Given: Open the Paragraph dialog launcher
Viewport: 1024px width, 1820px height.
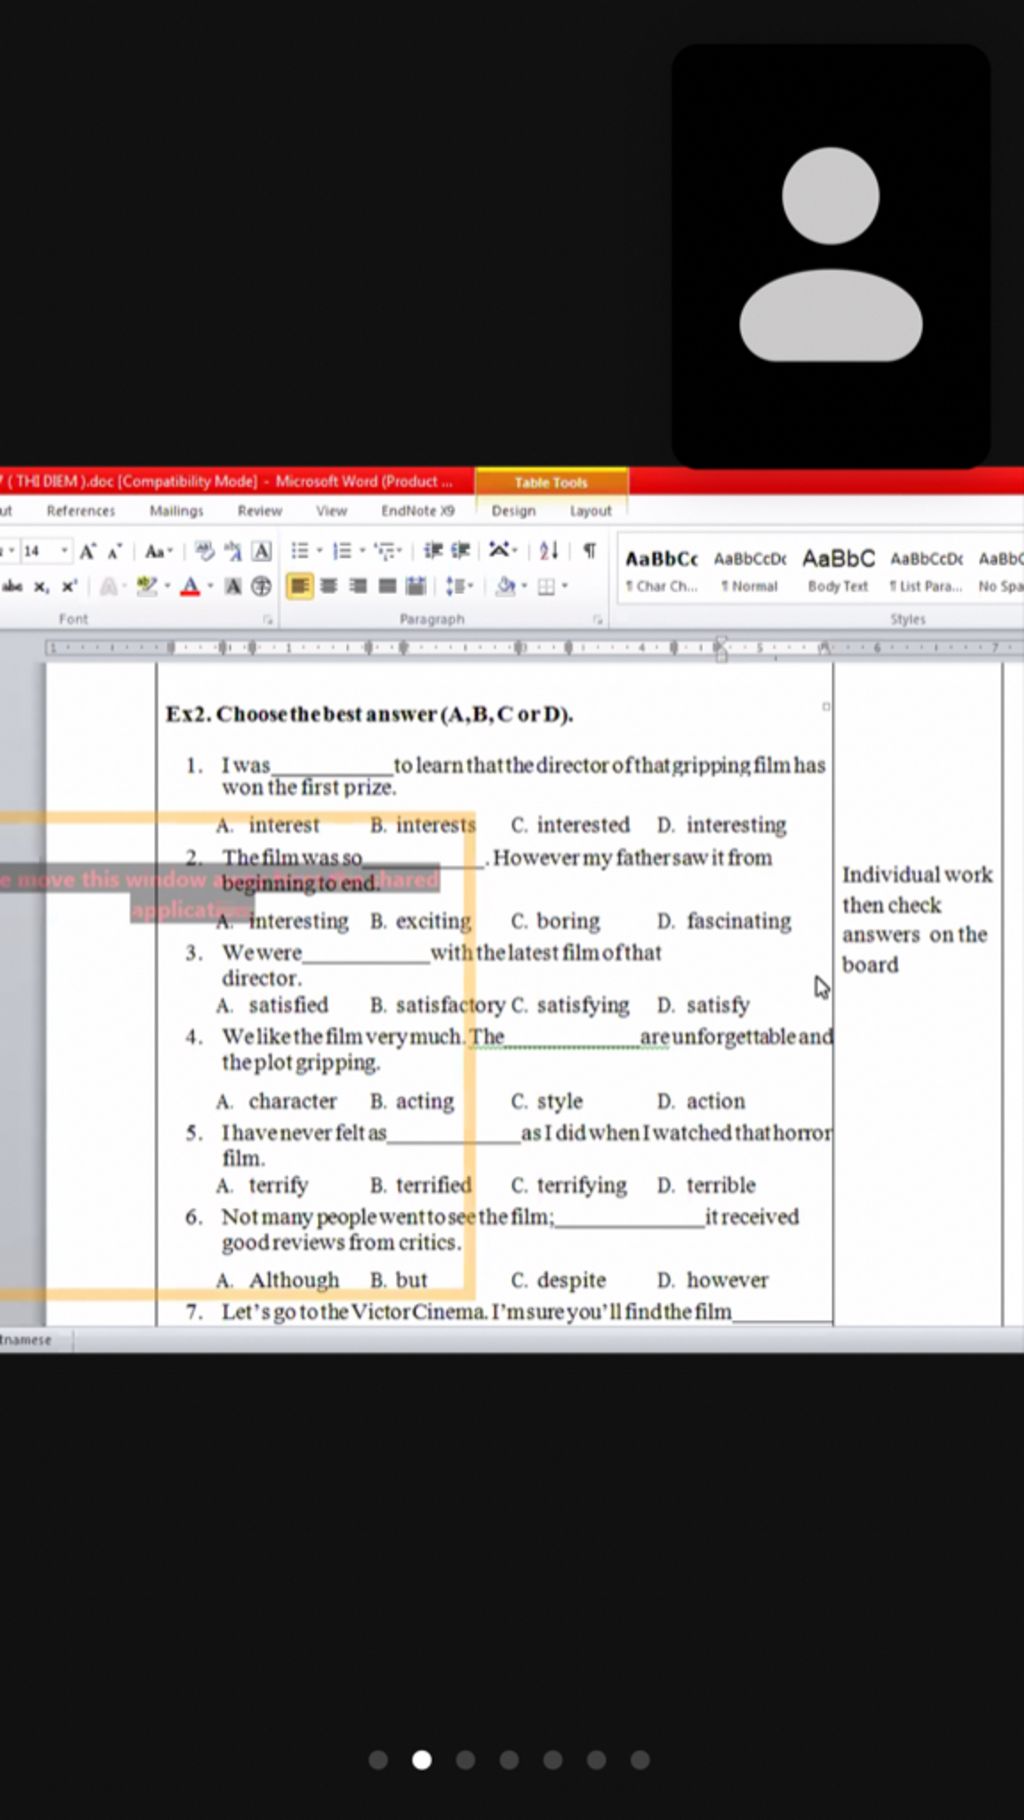Looking at the screenshot, I should pos(598,620).
